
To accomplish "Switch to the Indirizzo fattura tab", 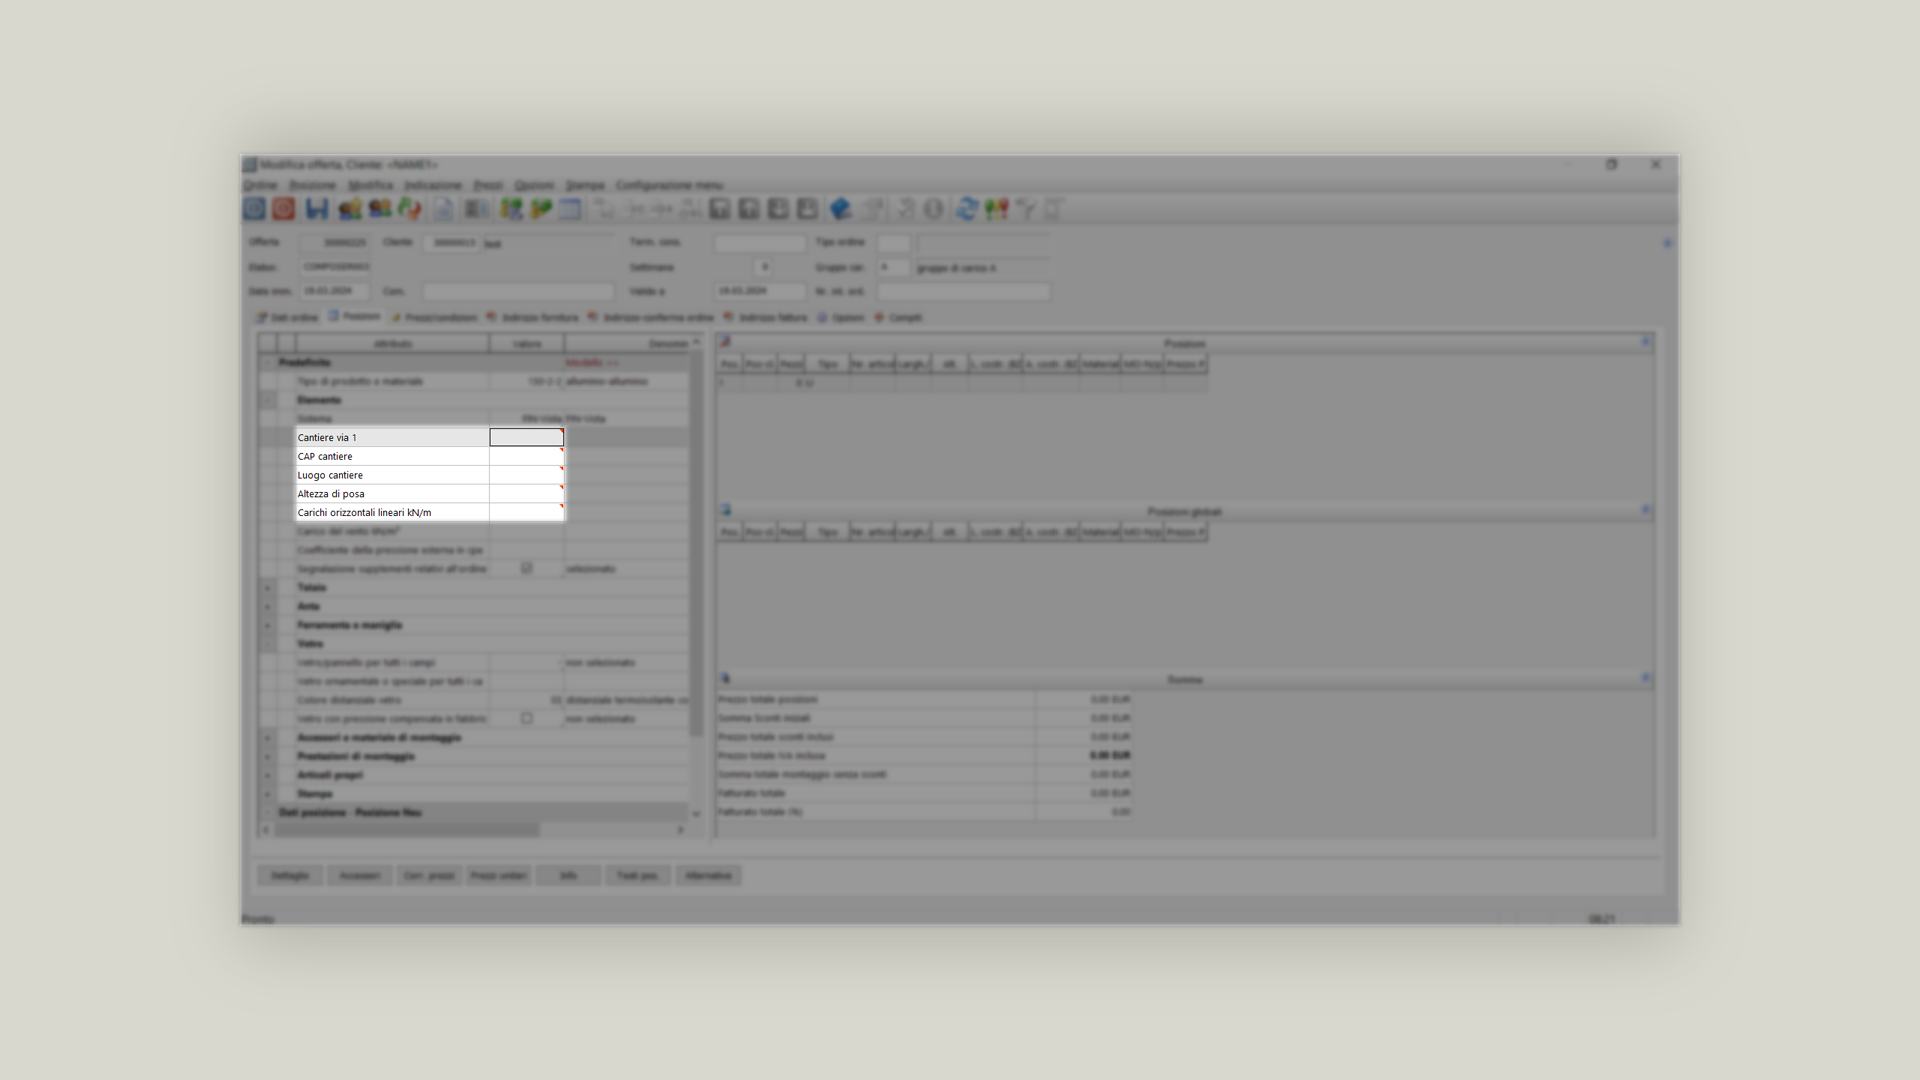I will coord(766,317).
